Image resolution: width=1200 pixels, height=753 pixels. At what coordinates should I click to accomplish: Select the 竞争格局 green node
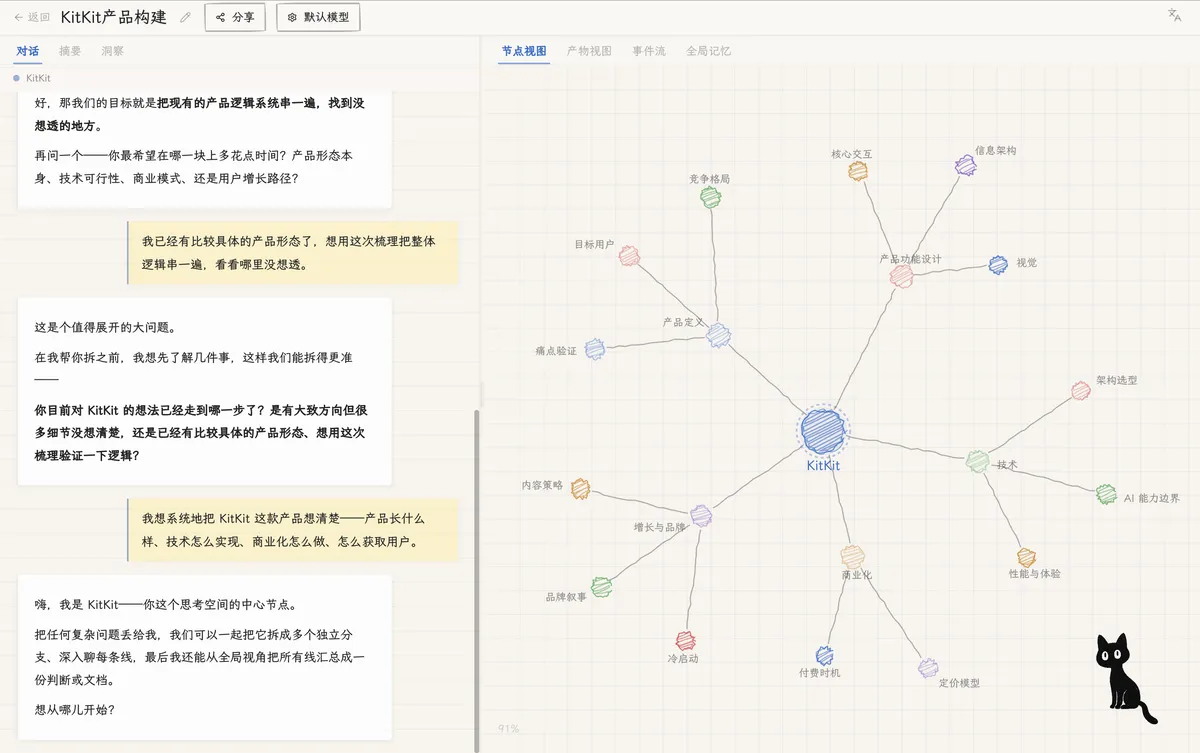coord(710,198)
